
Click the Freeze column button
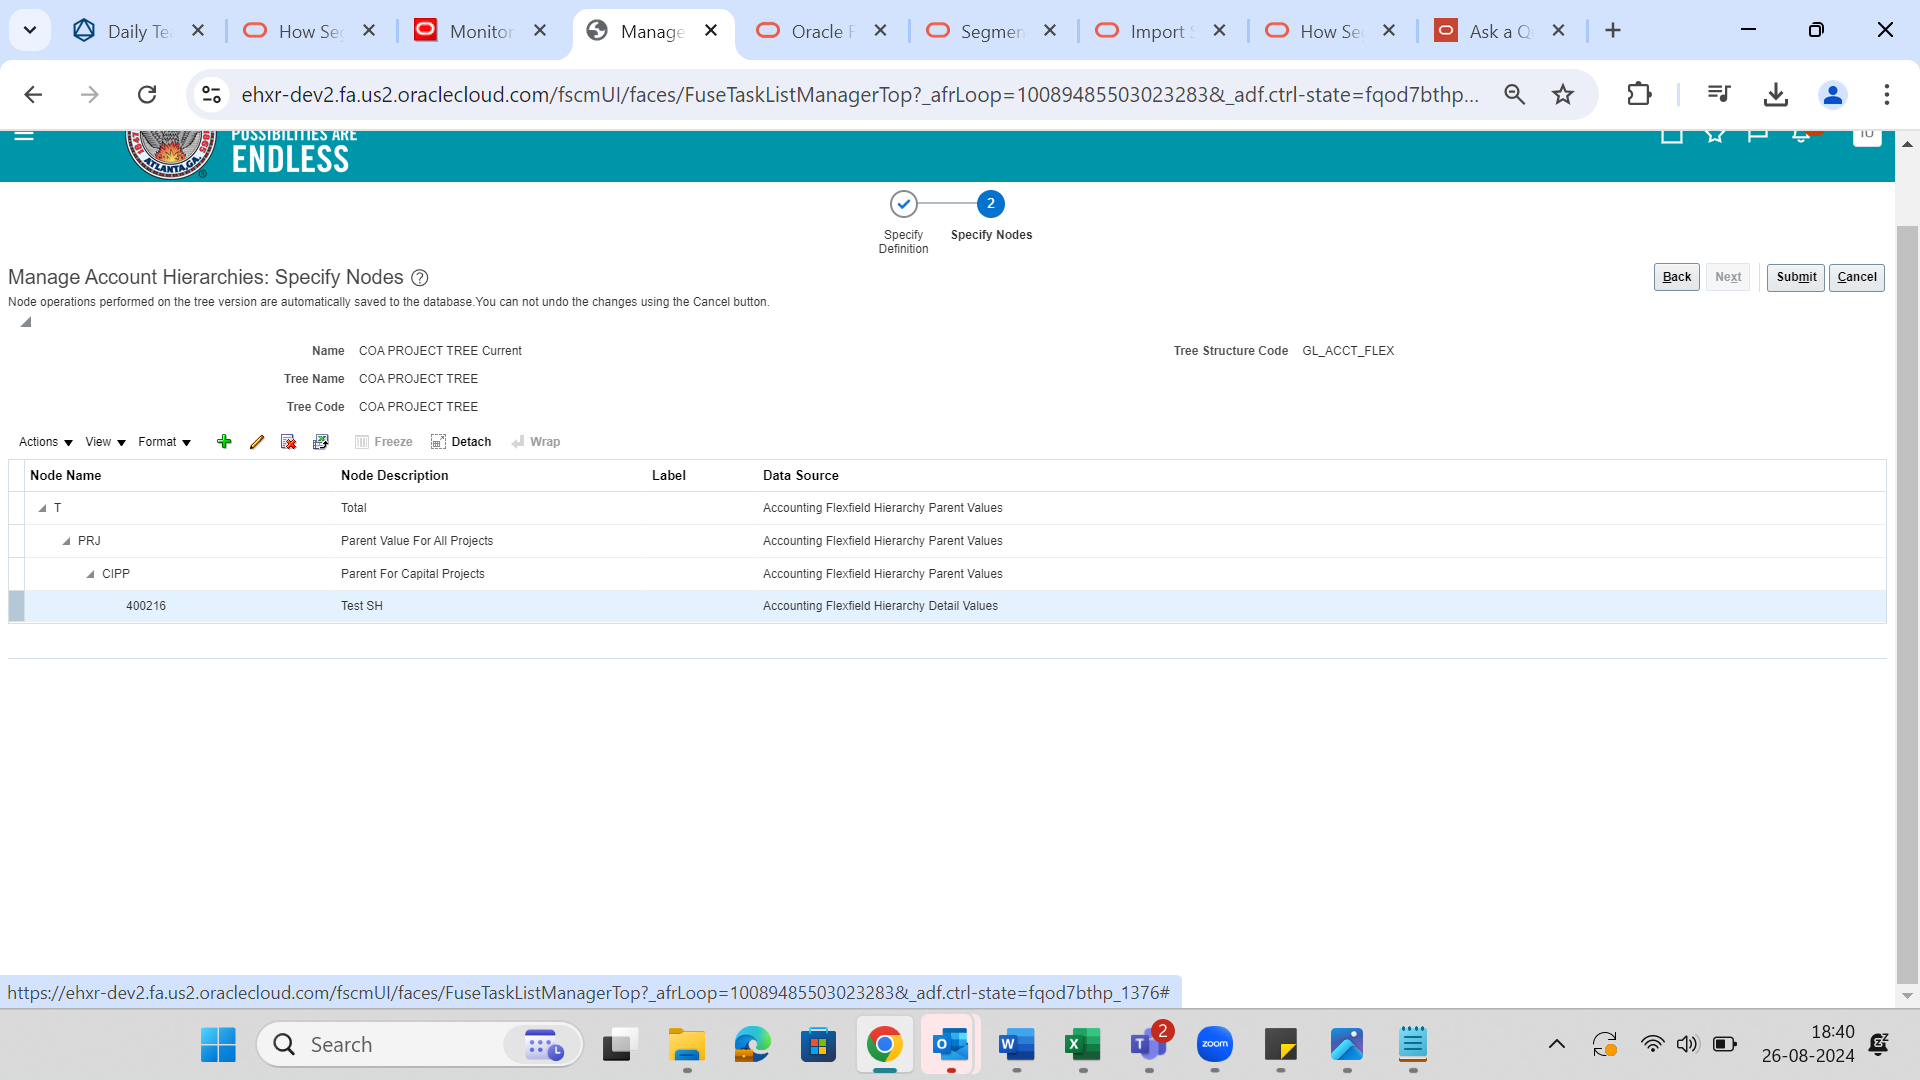[x=384, y=442]
